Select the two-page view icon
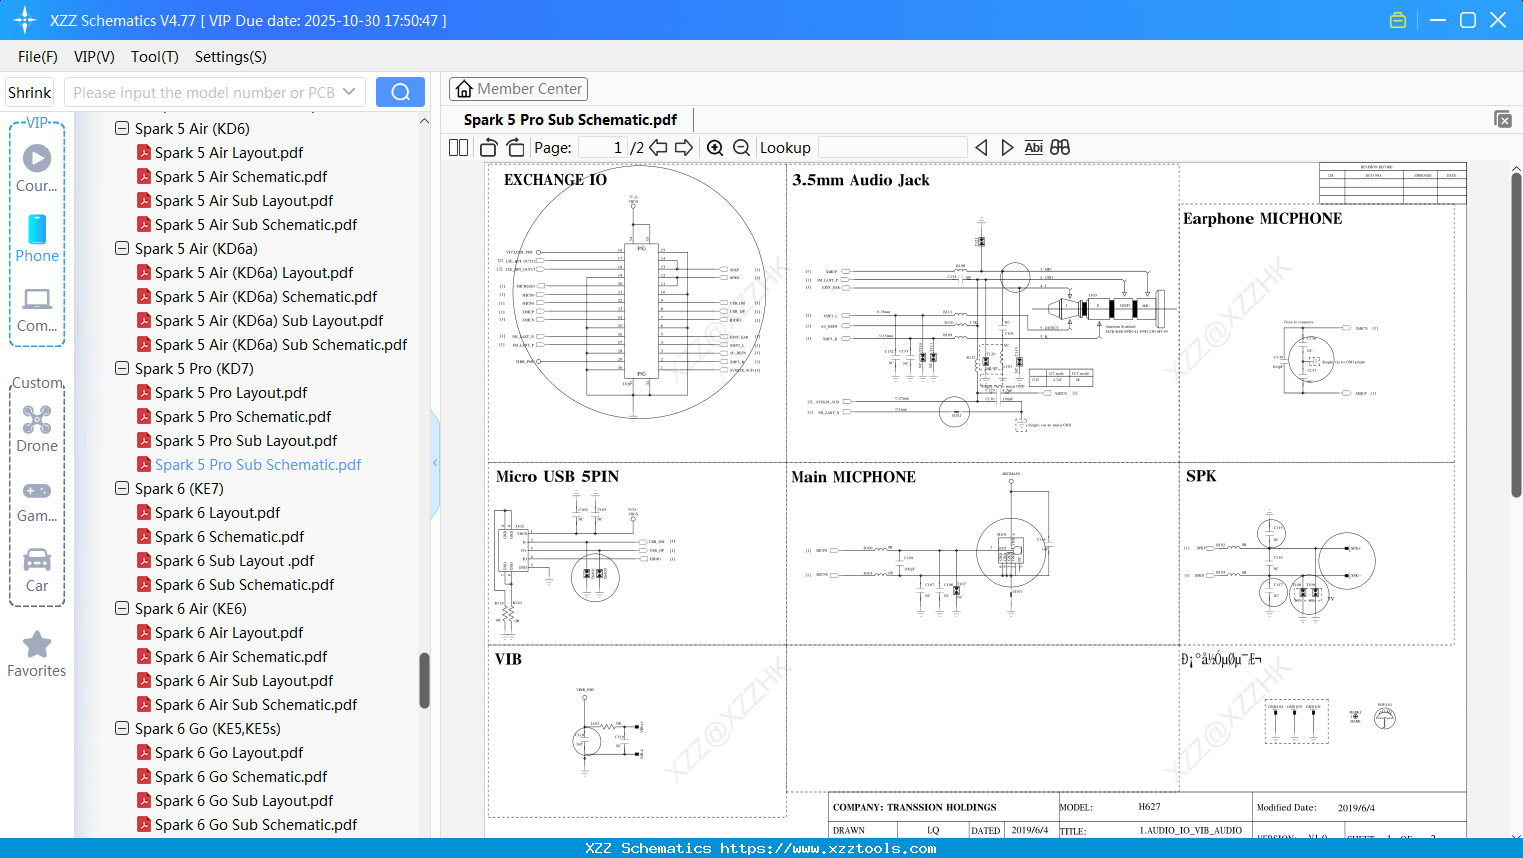1523x858 pixels. 457,146
